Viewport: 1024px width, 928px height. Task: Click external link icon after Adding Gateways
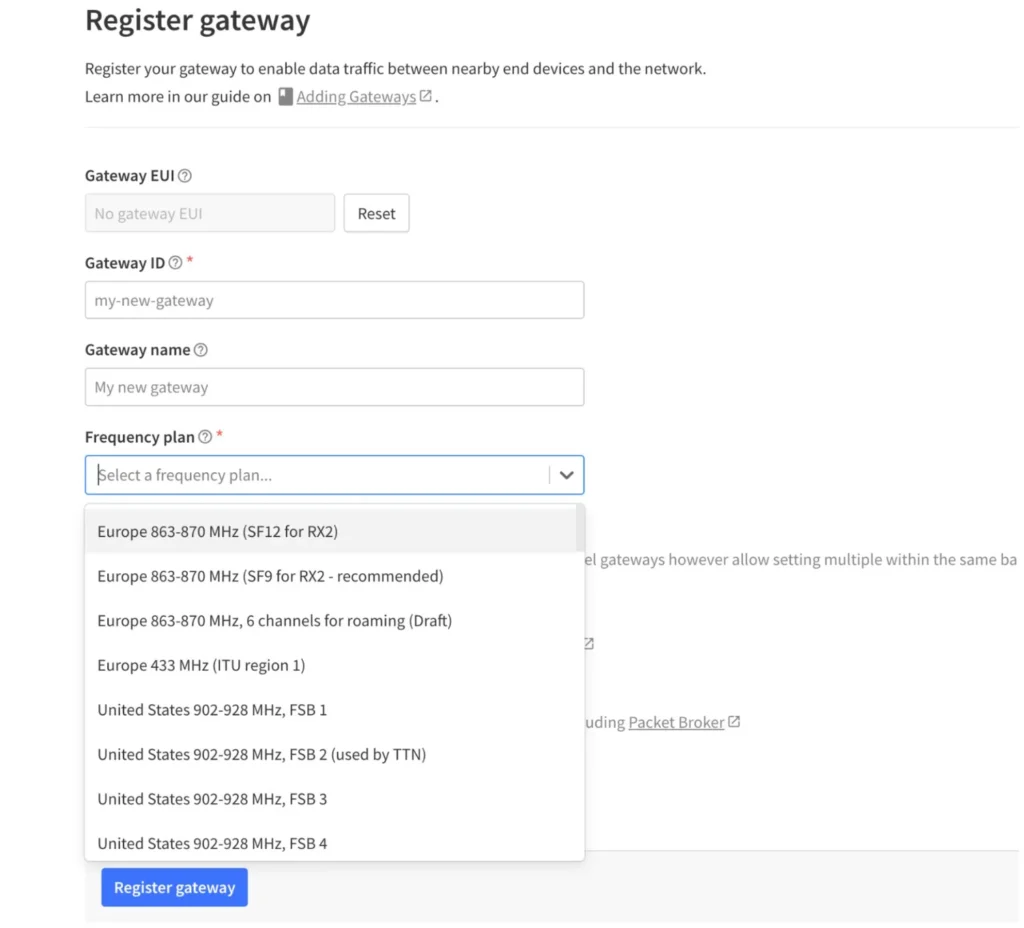click(x=426, y=96)
